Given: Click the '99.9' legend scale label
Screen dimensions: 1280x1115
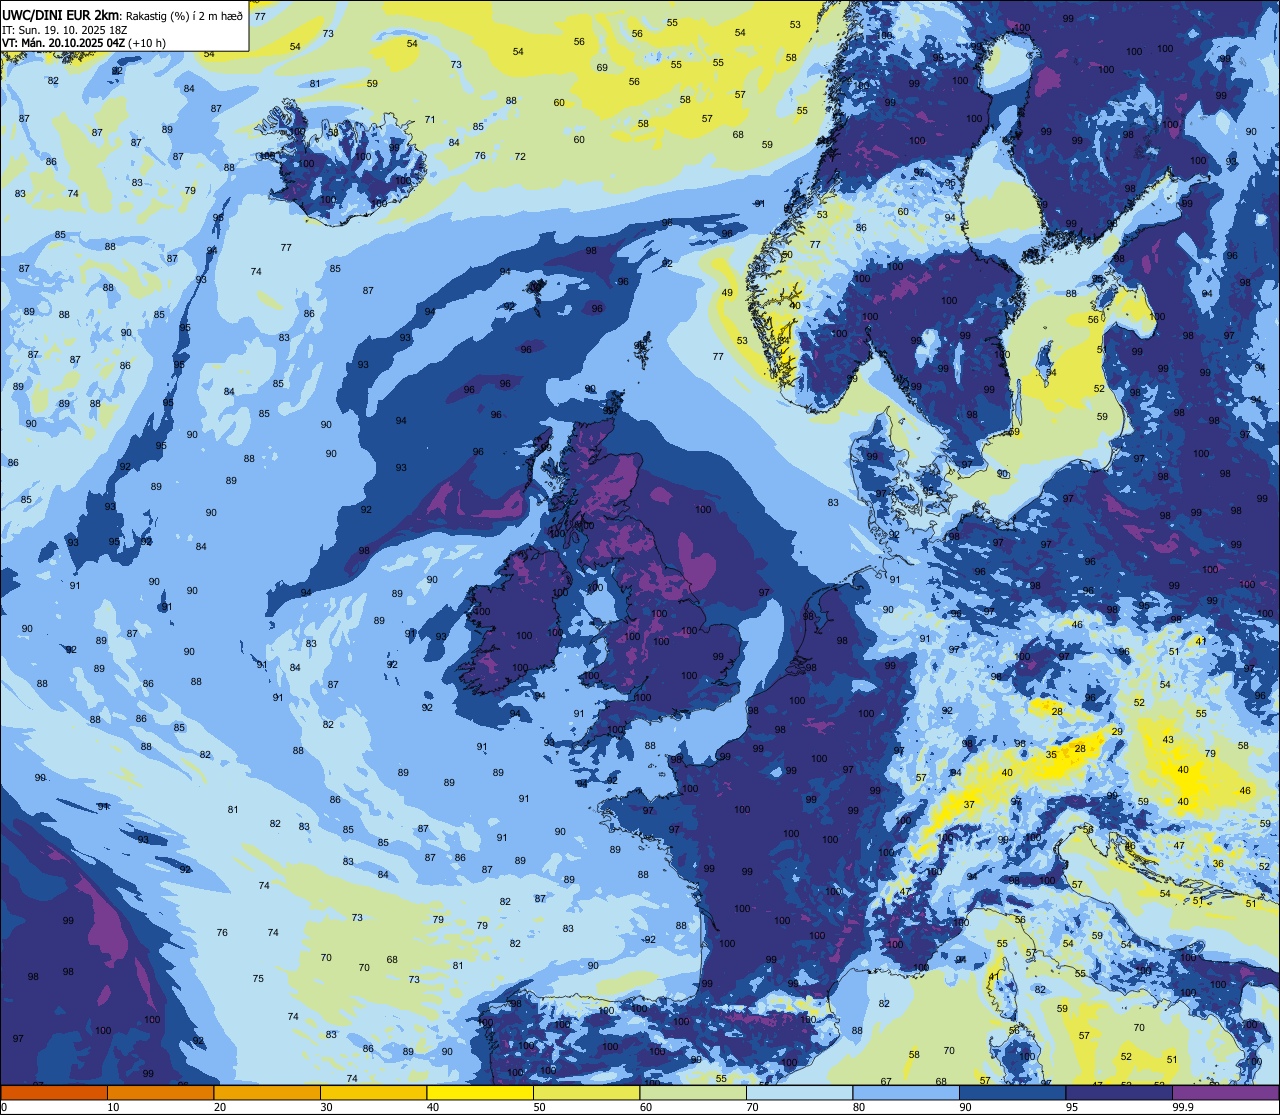Looking at the screenshot, I should coord(1183,1107).
